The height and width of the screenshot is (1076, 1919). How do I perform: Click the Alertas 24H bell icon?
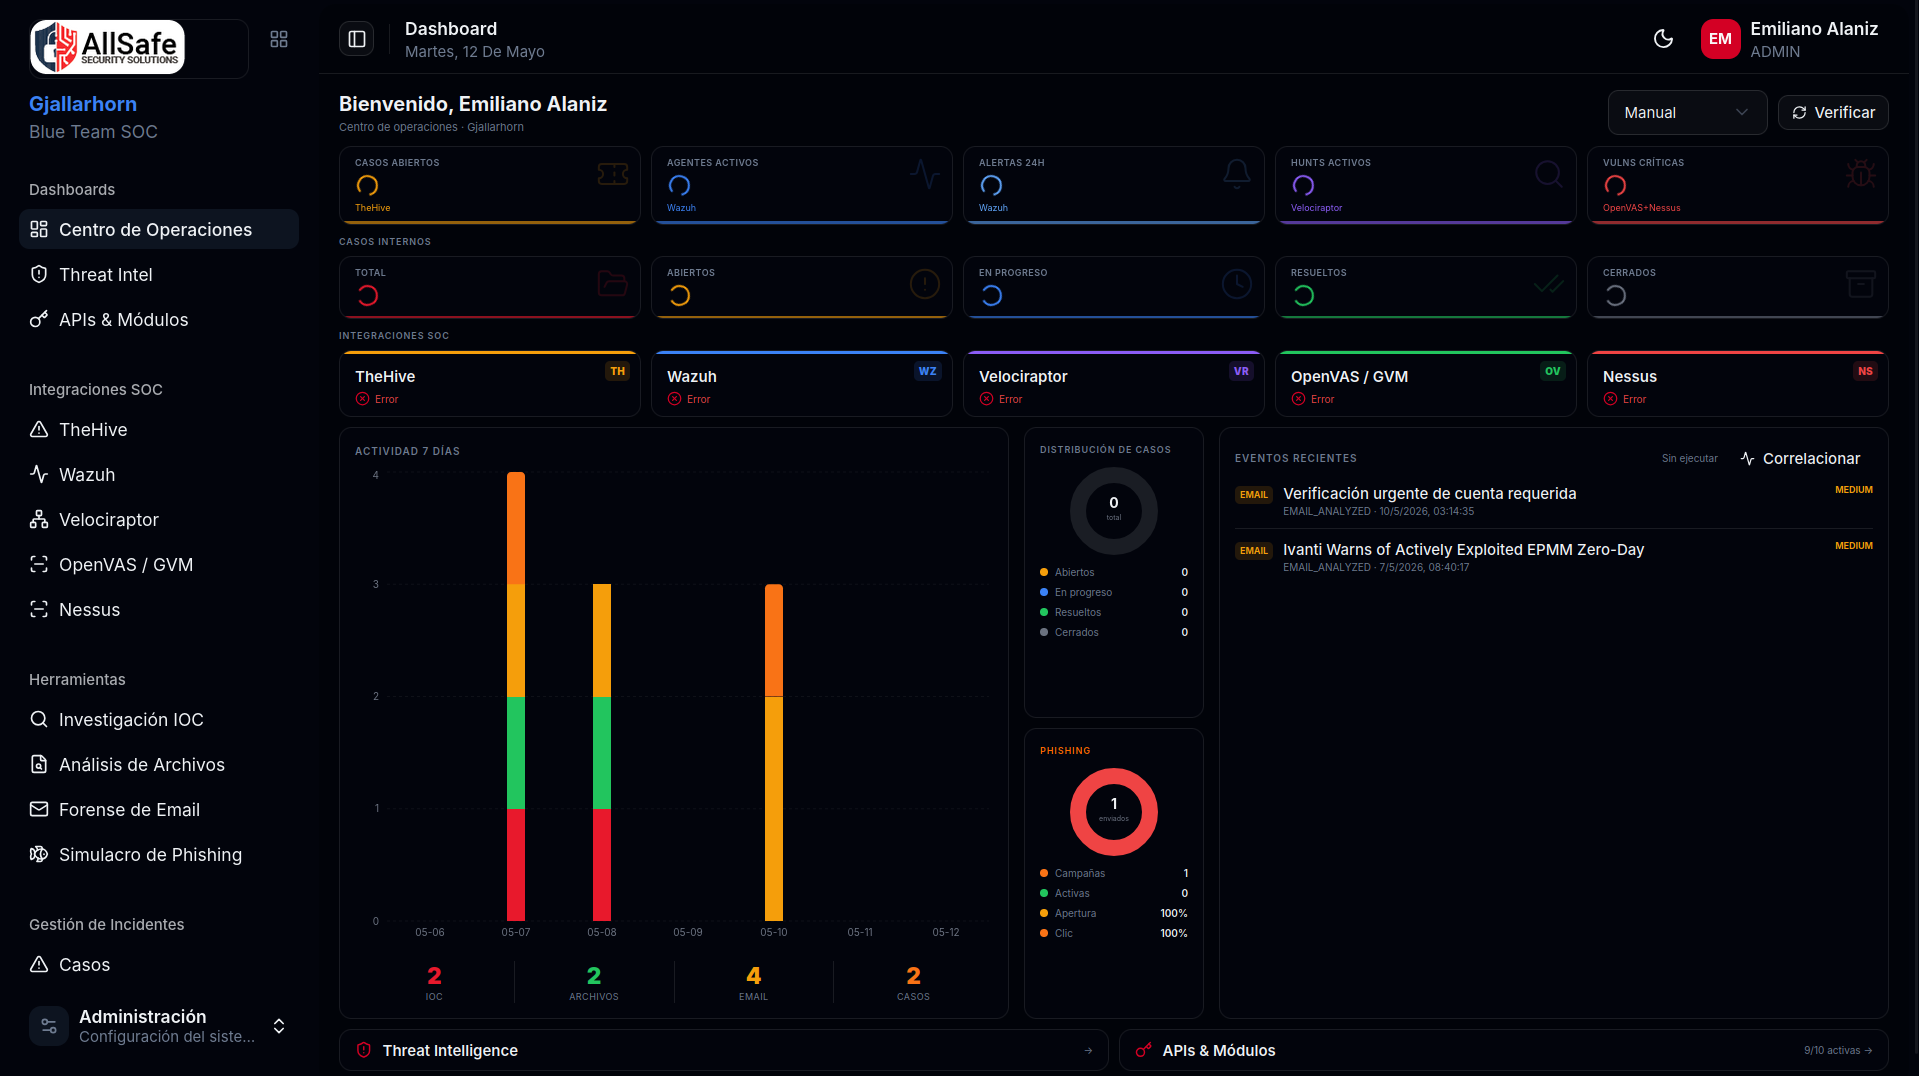(x=1237, y=173)
